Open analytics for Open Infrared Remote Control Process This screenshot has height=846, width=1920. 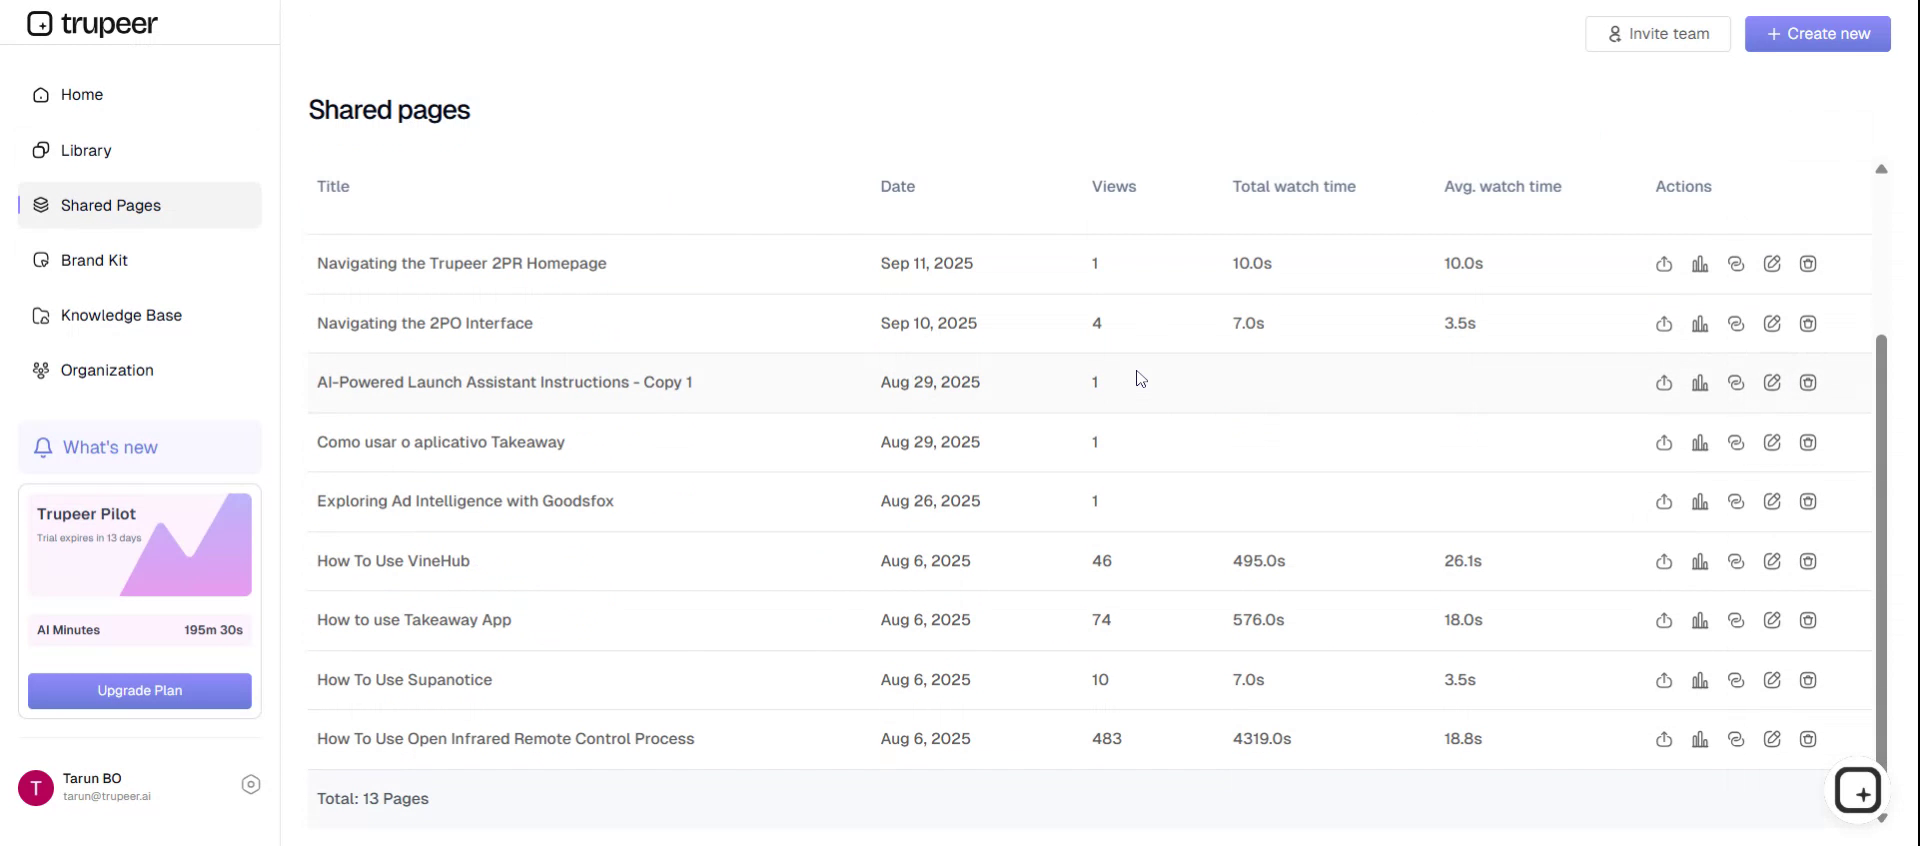1700,739
